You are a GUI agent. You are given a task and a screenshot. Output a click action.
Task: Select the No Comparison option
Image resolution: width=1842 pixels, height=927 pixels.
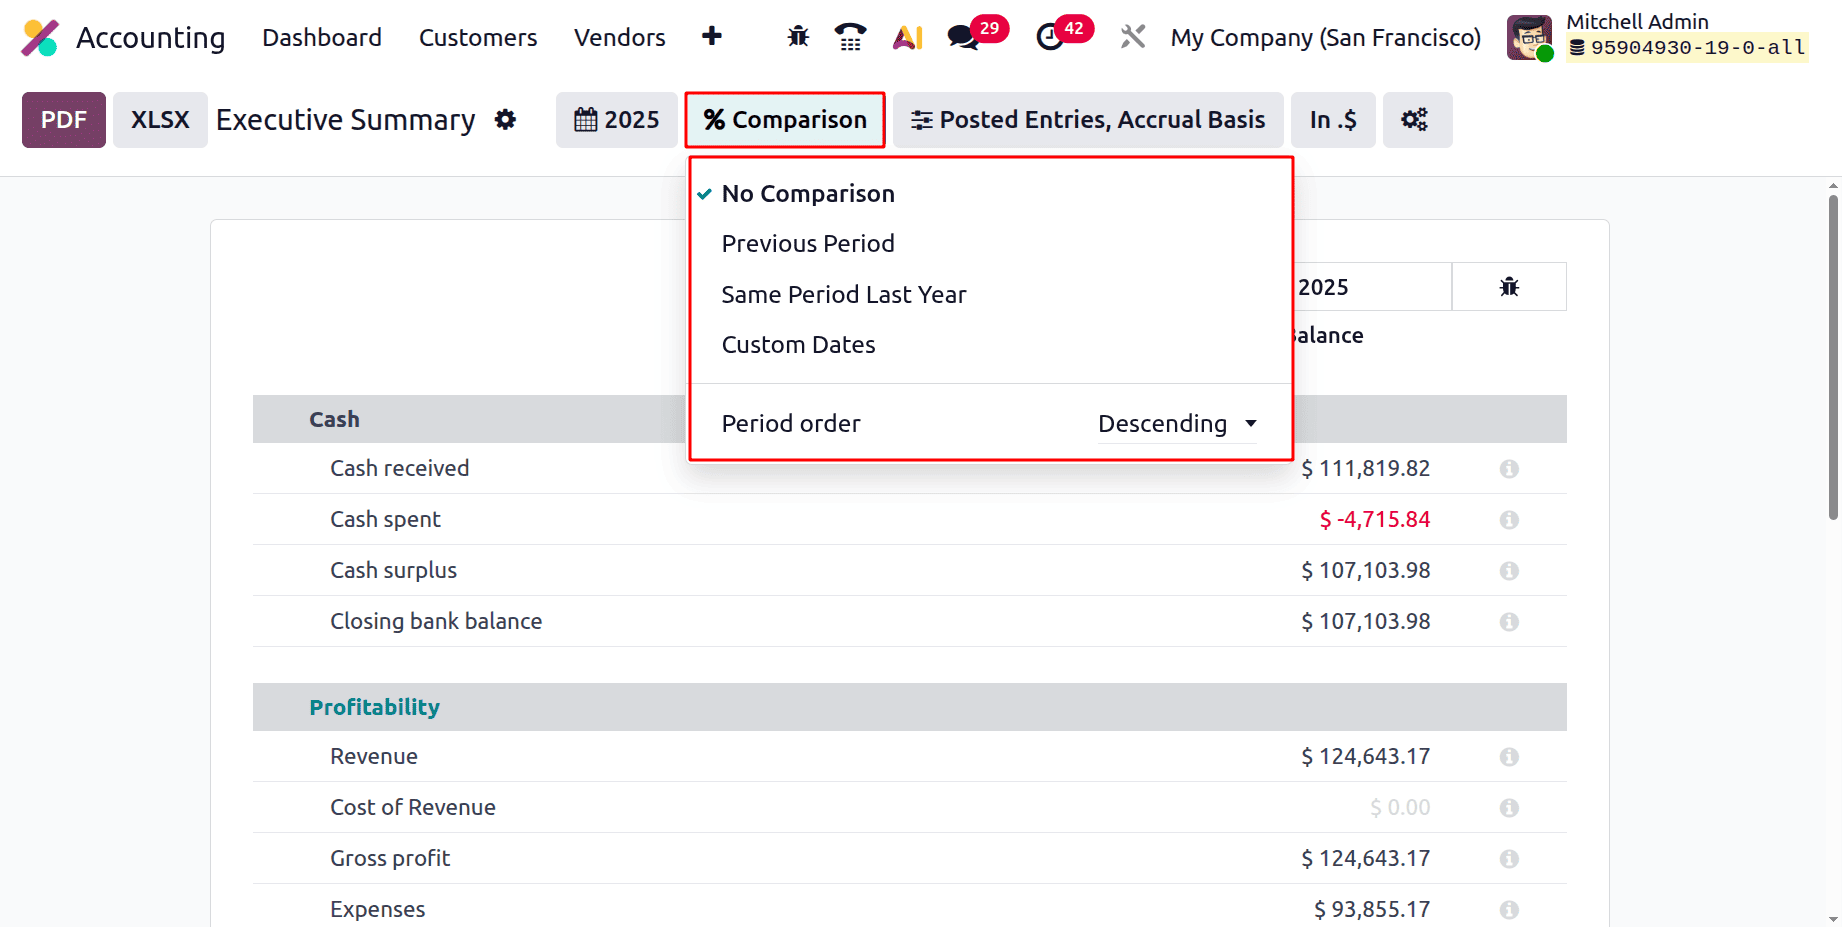[x=808, y=193]
